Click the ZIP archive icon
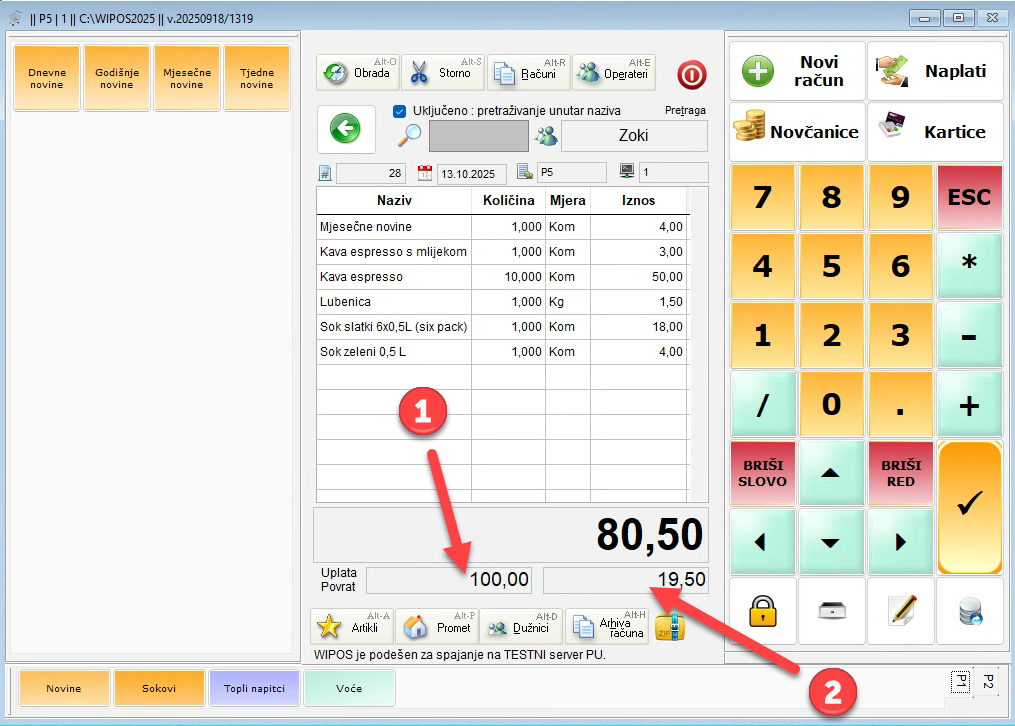1015x726 pixels. tap(669, 626)
